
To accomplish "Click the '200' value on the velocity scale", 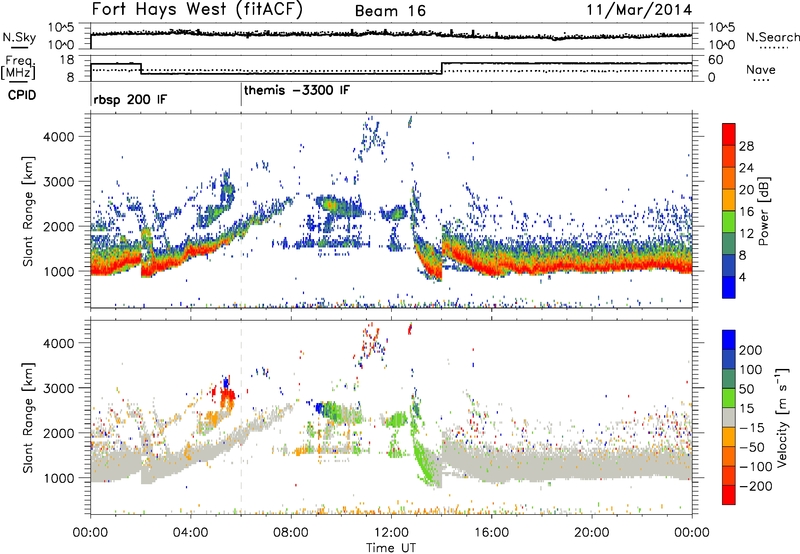I will pyautogui.click(x=751, y=350).
